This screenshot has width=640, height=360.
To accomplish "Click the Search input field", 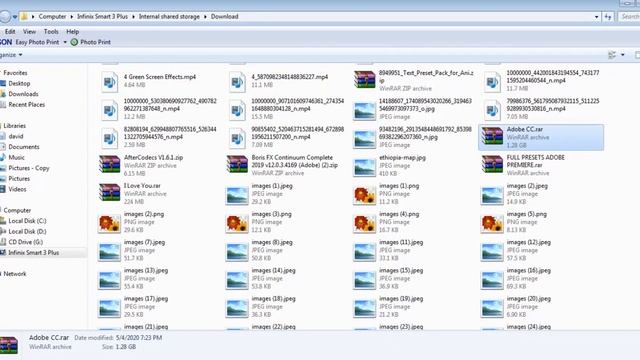I will click(629, 17).
